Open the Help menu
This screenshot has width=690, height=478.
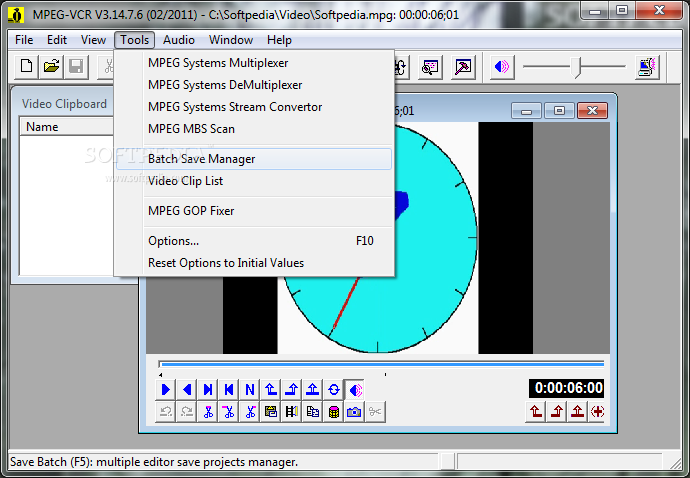[x=279, y=40]
